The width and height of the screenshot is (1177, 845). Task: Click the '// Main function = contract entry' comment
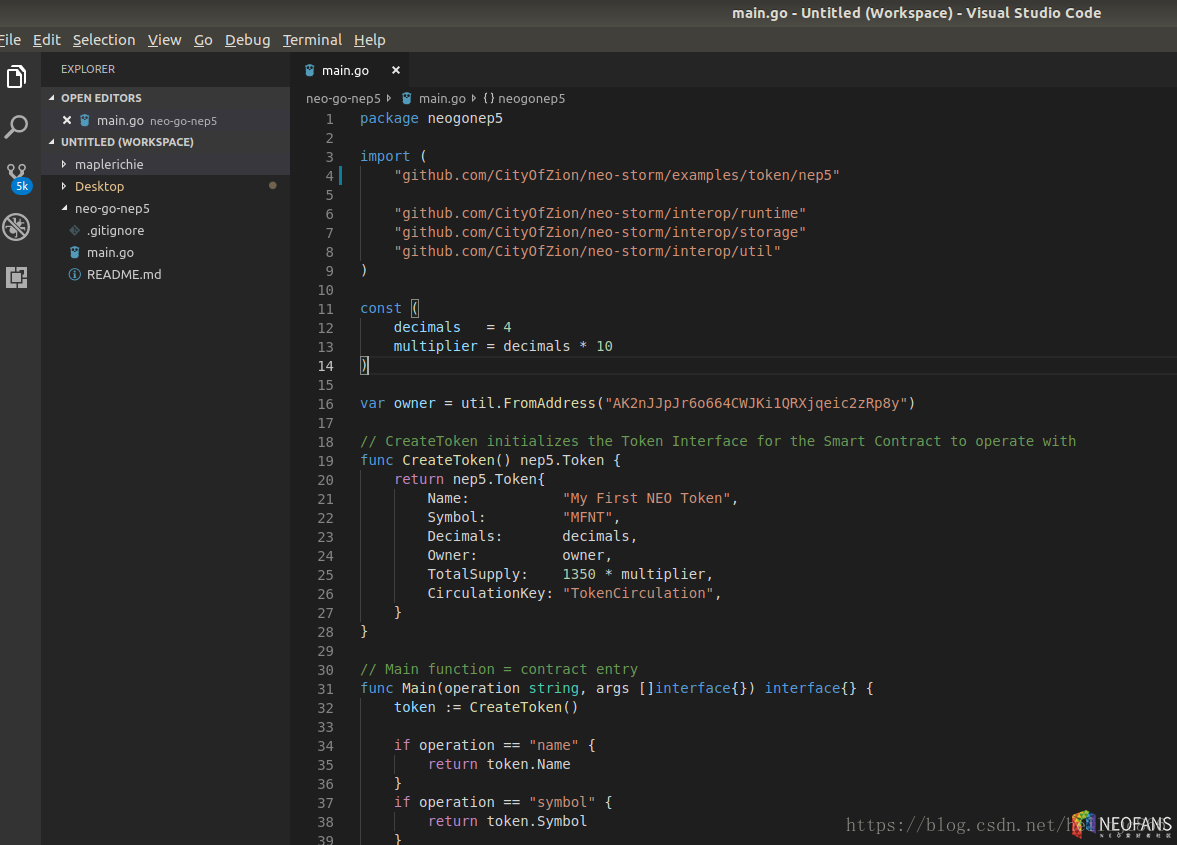coord(498,669)
